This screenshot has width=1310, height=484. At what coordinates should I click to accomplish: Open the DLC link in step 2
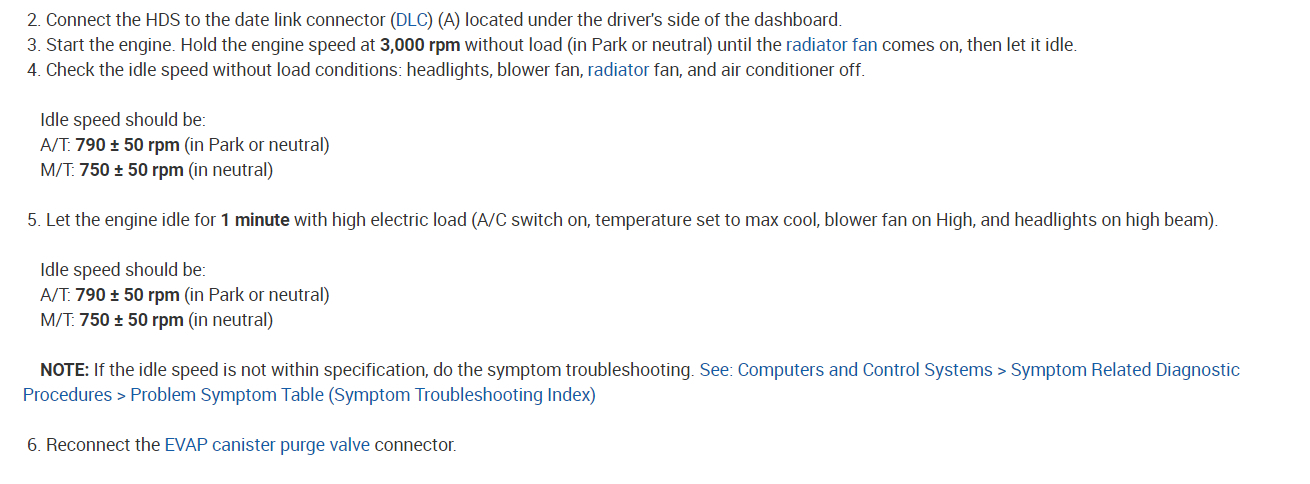click(413, 20)
